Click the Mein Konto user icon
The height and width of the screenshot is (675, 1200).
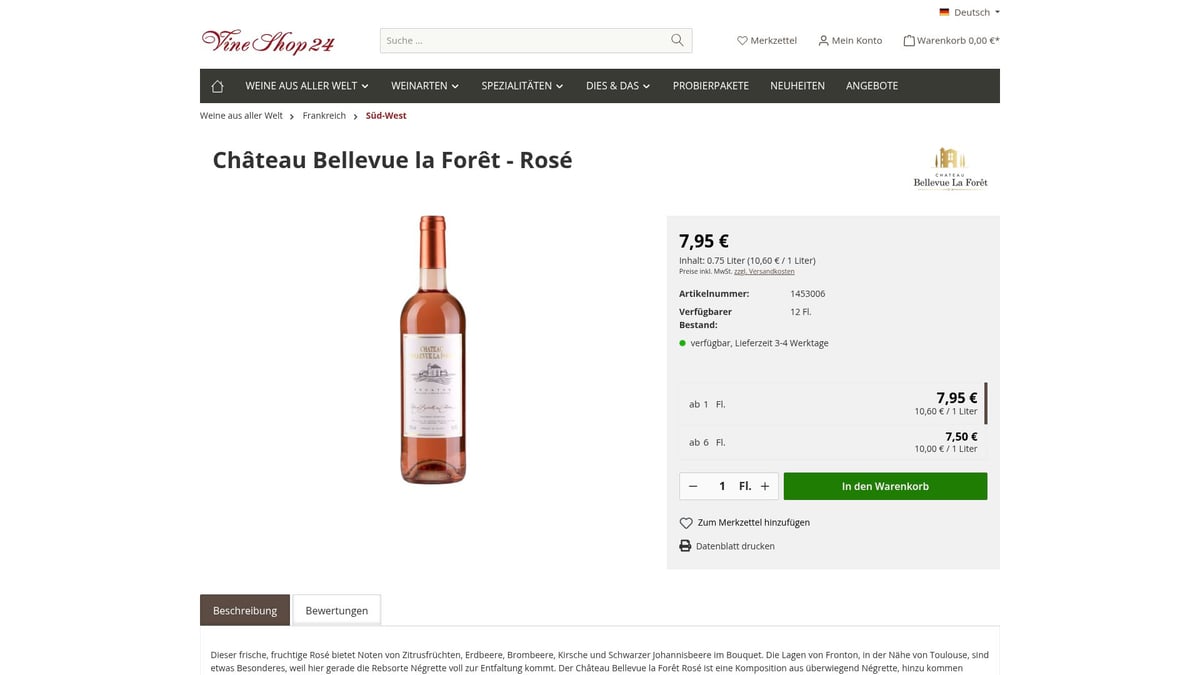[x=822, y=40]
